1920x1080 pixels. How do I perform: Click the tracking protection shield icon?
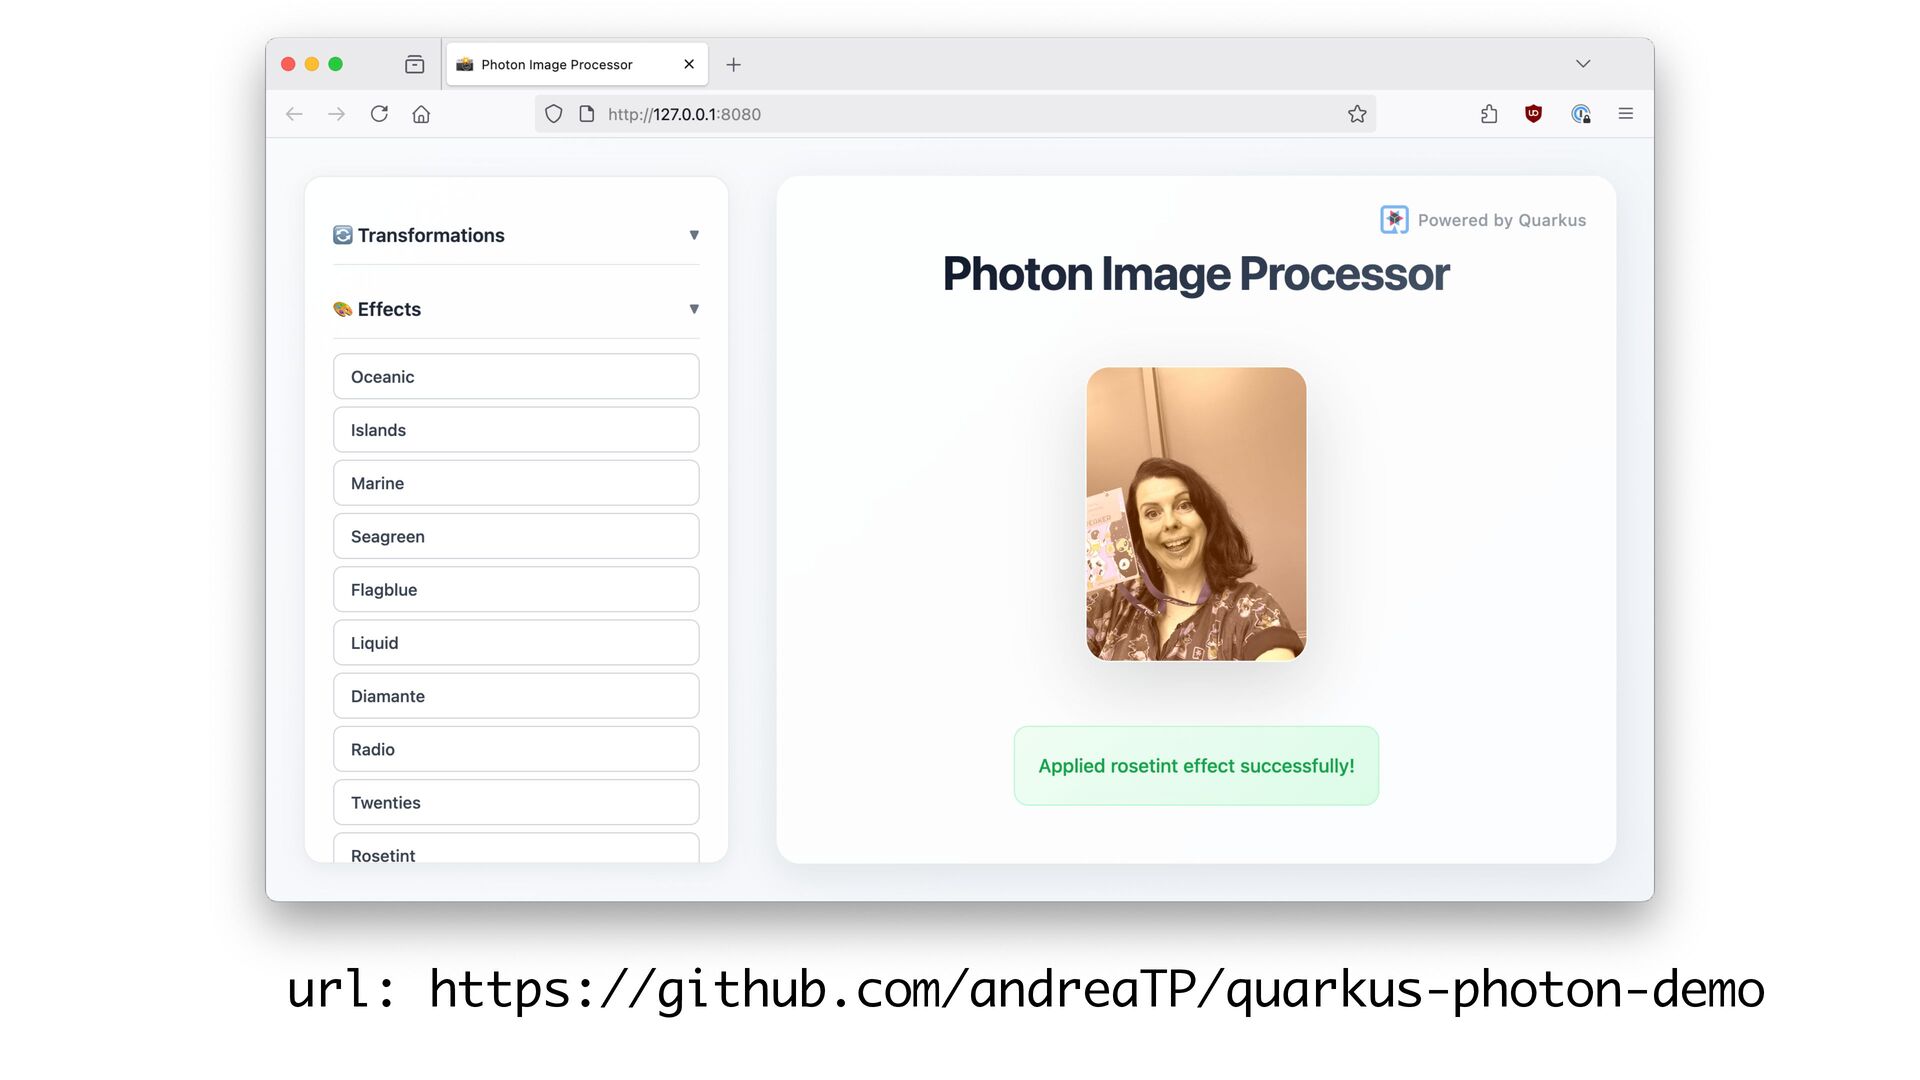pos(553,114)
